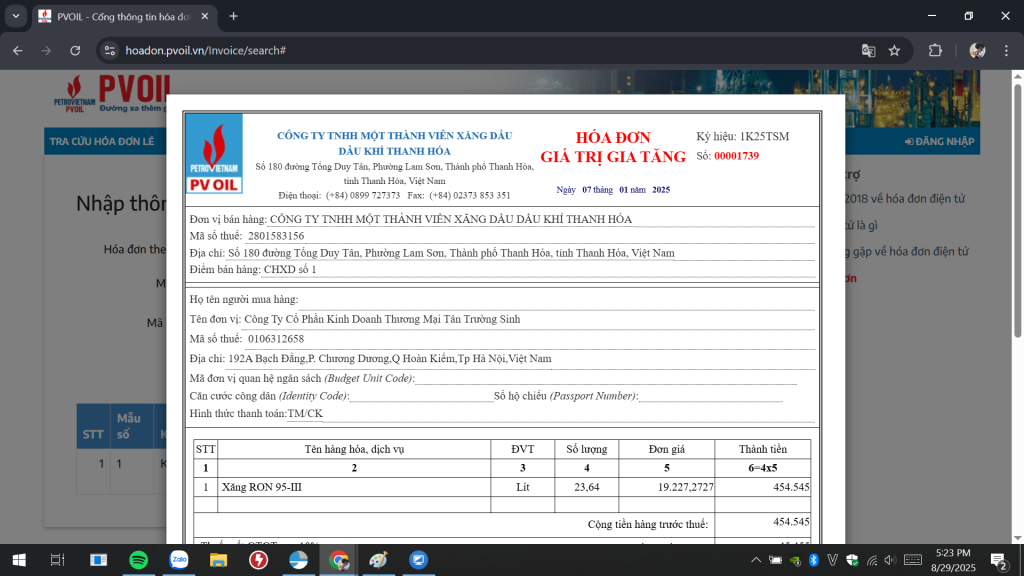Open Task View on the taskbar
This screenshot has width=1024, height=576.
tap(57, 560)
